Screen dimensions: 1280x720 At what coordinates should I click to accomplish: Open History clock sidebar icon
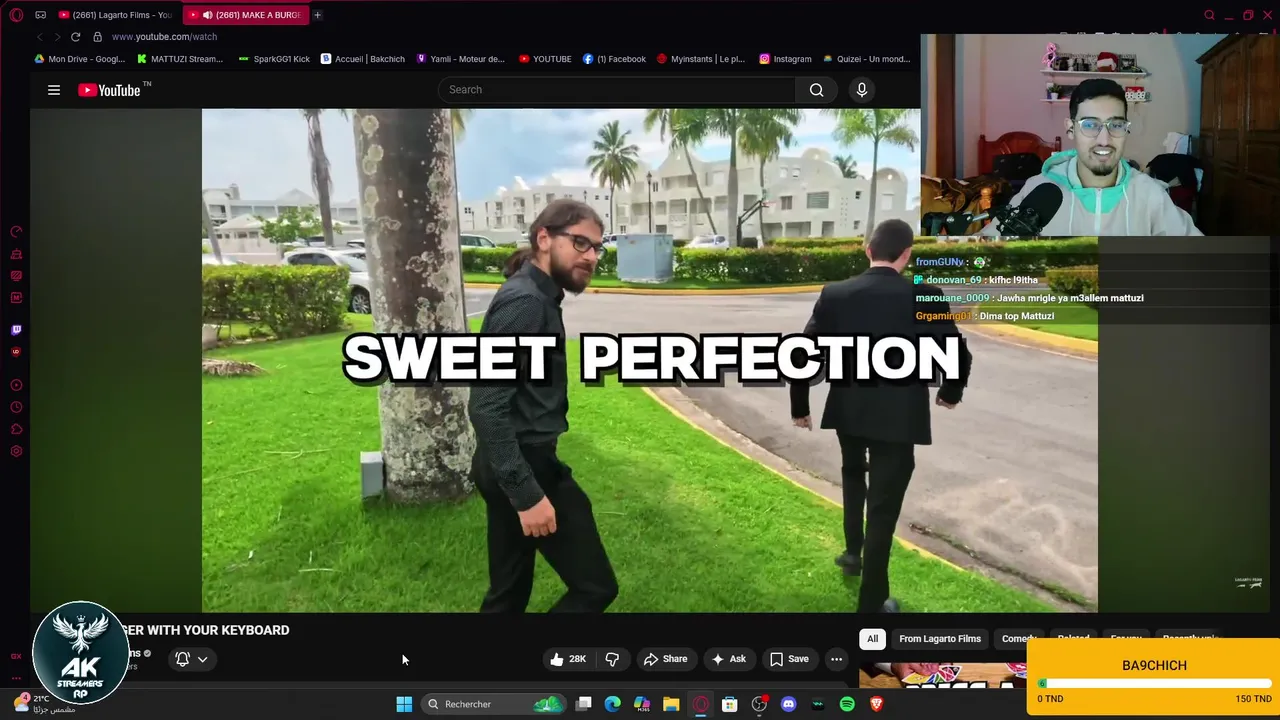tap(16, 407)
